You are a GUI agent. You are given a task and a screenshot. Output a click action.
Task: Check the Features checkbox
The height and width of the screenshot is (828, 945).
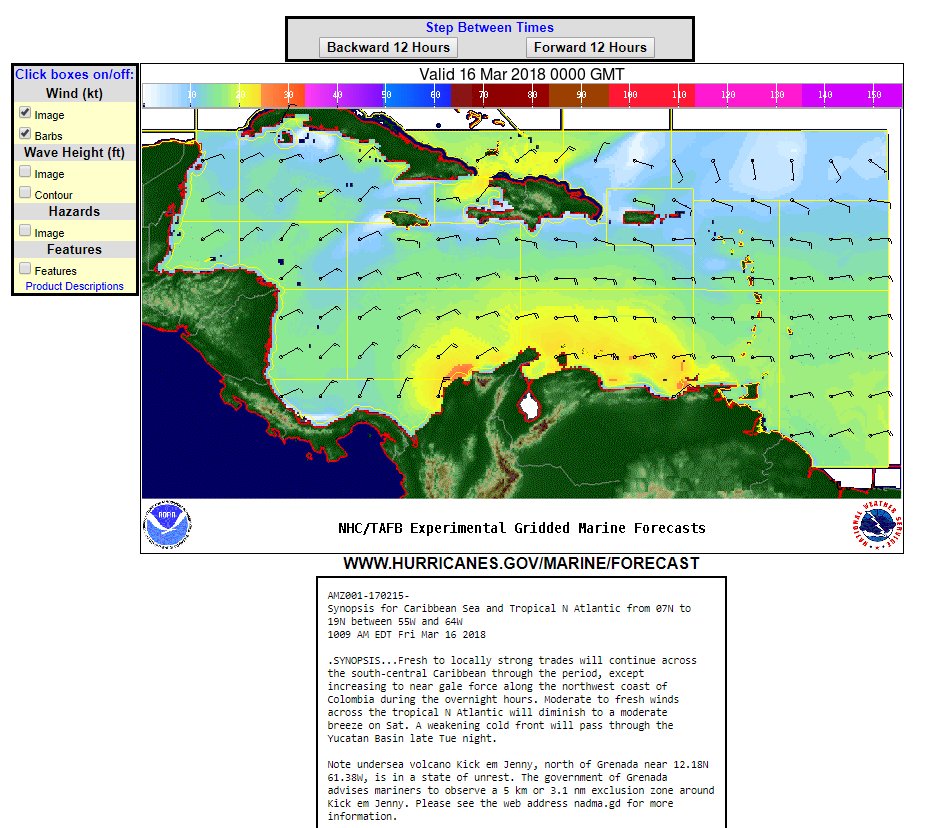[25, 269]
